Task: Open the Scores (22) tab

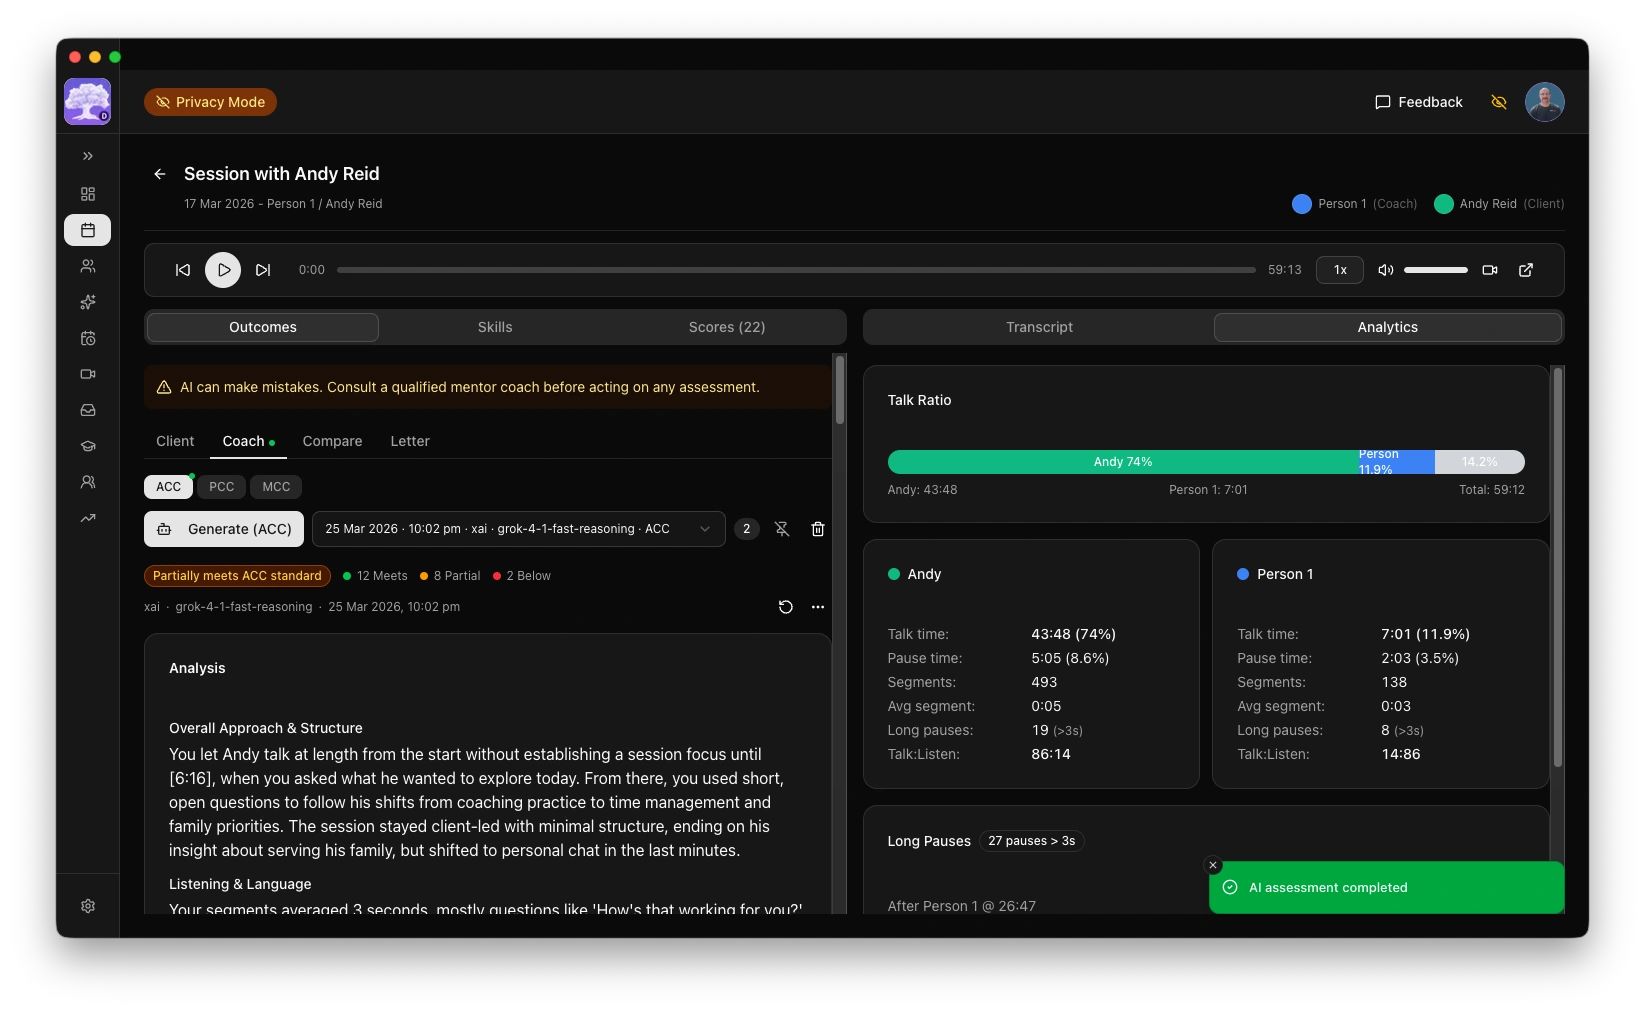Action: pyautogui.click(x=726, y=327)
